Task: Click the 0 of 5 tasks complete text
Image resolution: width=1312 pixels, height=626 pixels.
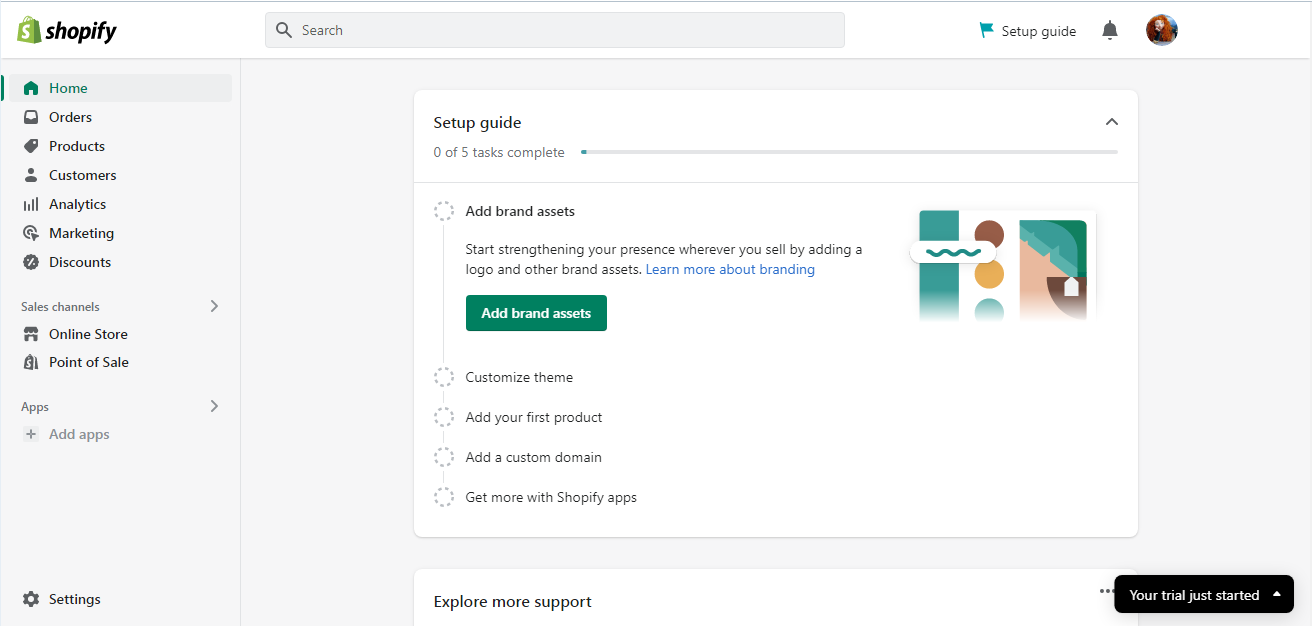Action: click(x=499, y=153)
